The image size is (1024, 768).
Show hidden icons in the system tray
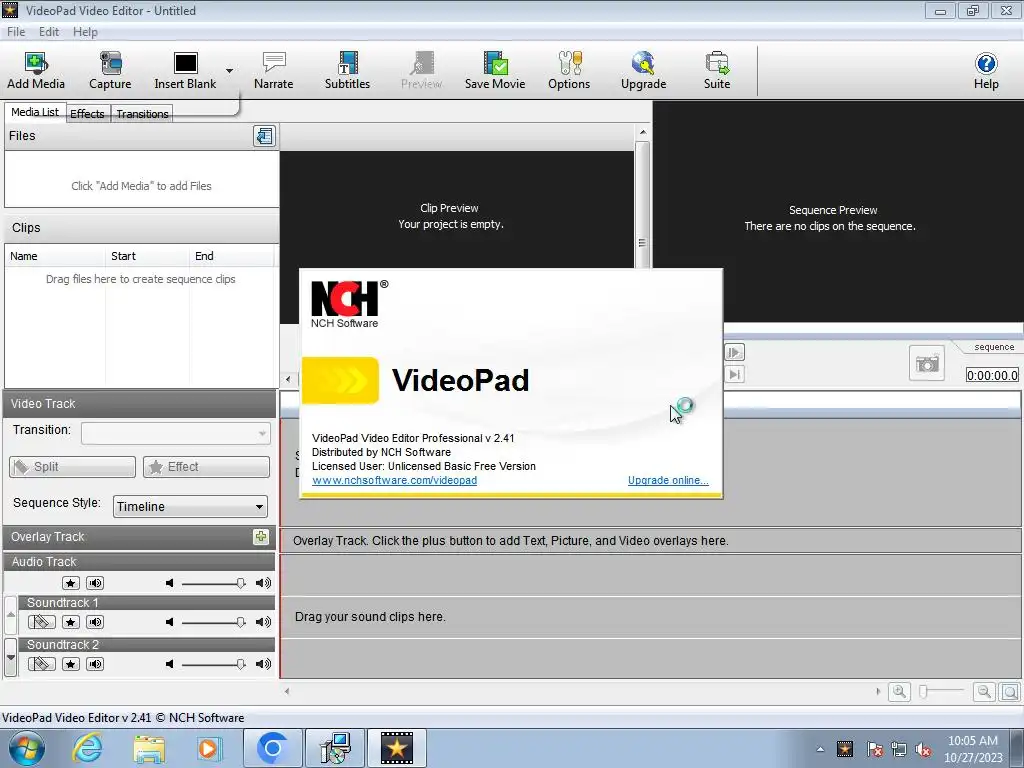click(x=820, y=749)
